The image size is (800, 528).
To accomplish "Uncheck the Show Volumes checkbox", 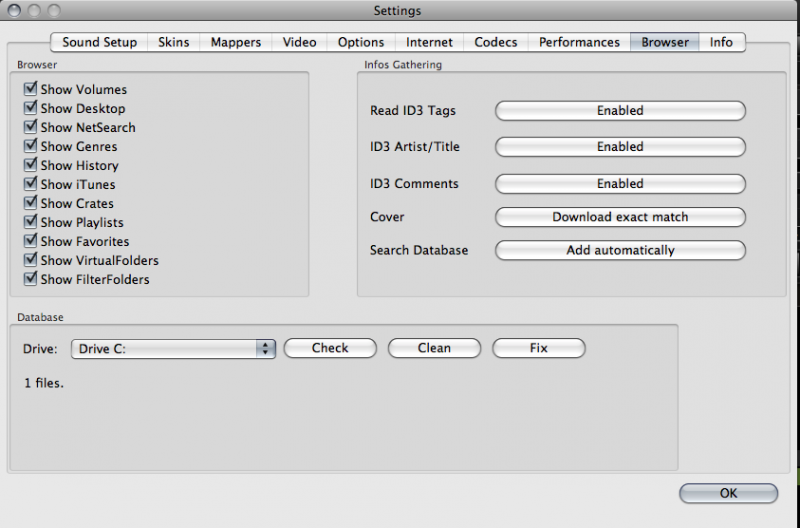I will click(x=30, y=90).
